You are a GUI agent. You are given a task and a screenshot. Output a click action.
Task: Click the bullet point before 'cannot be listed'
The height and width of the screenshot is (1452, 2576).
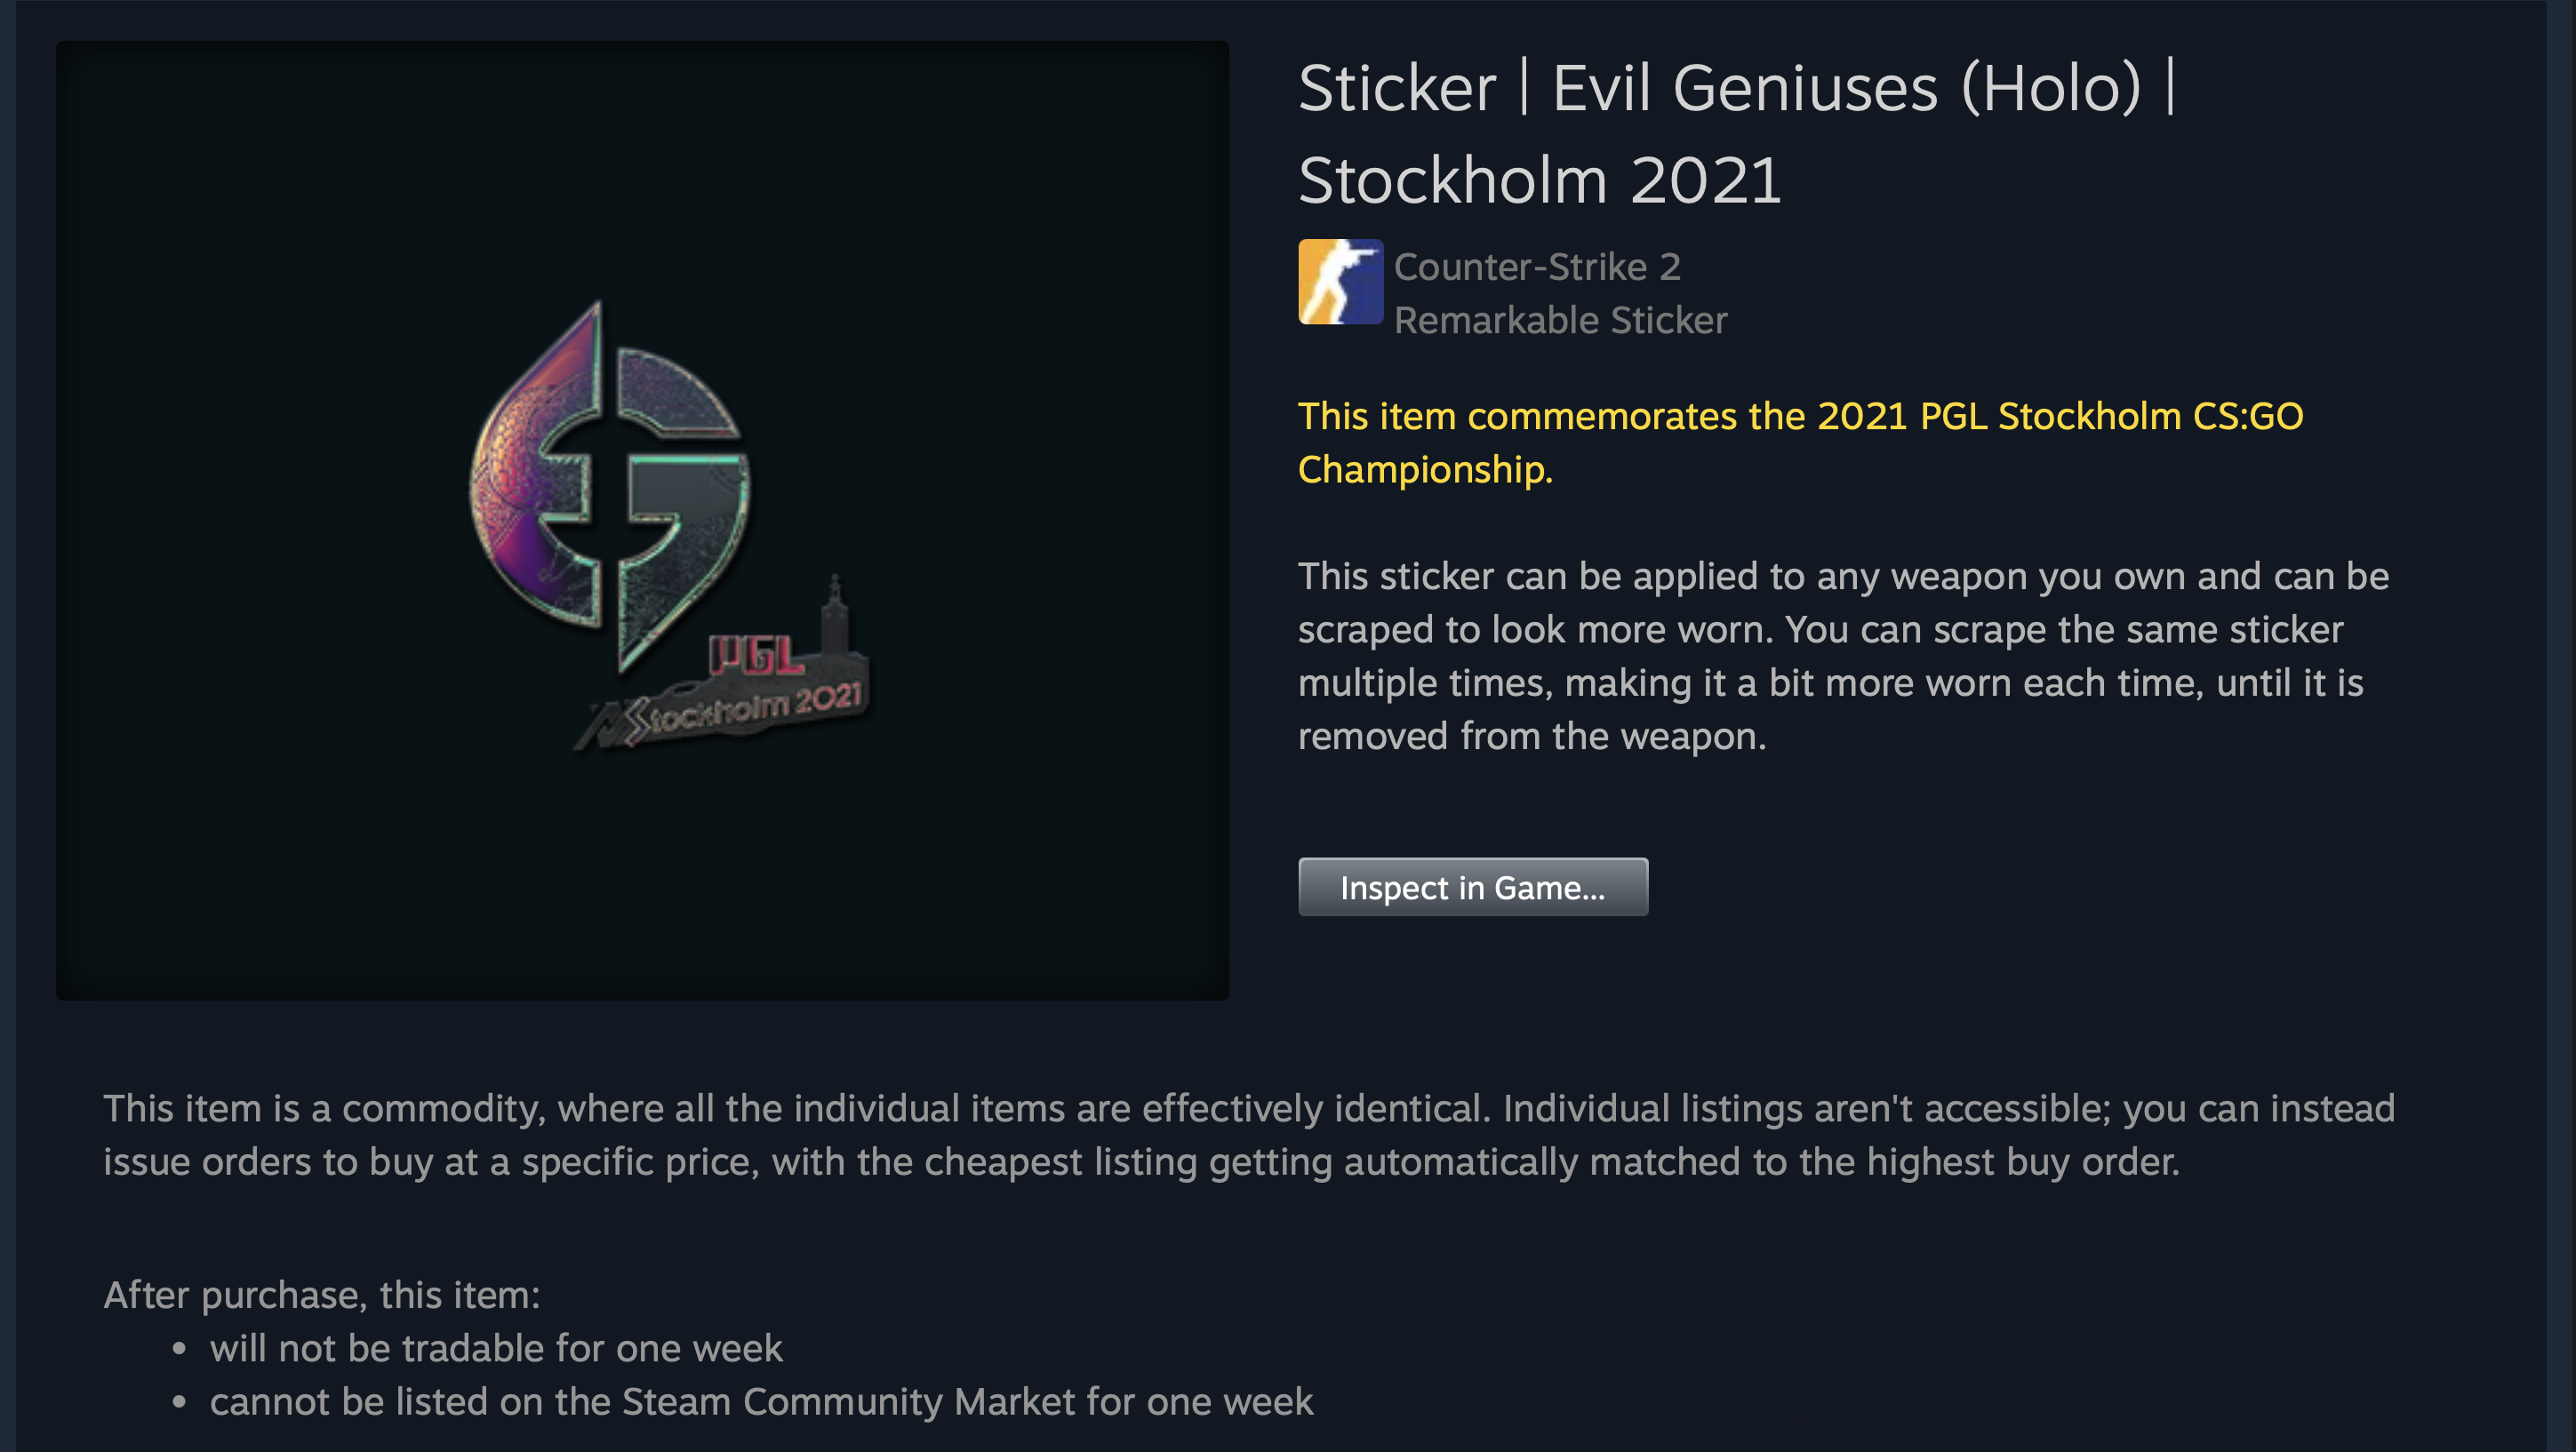[x=179, y=1402]
